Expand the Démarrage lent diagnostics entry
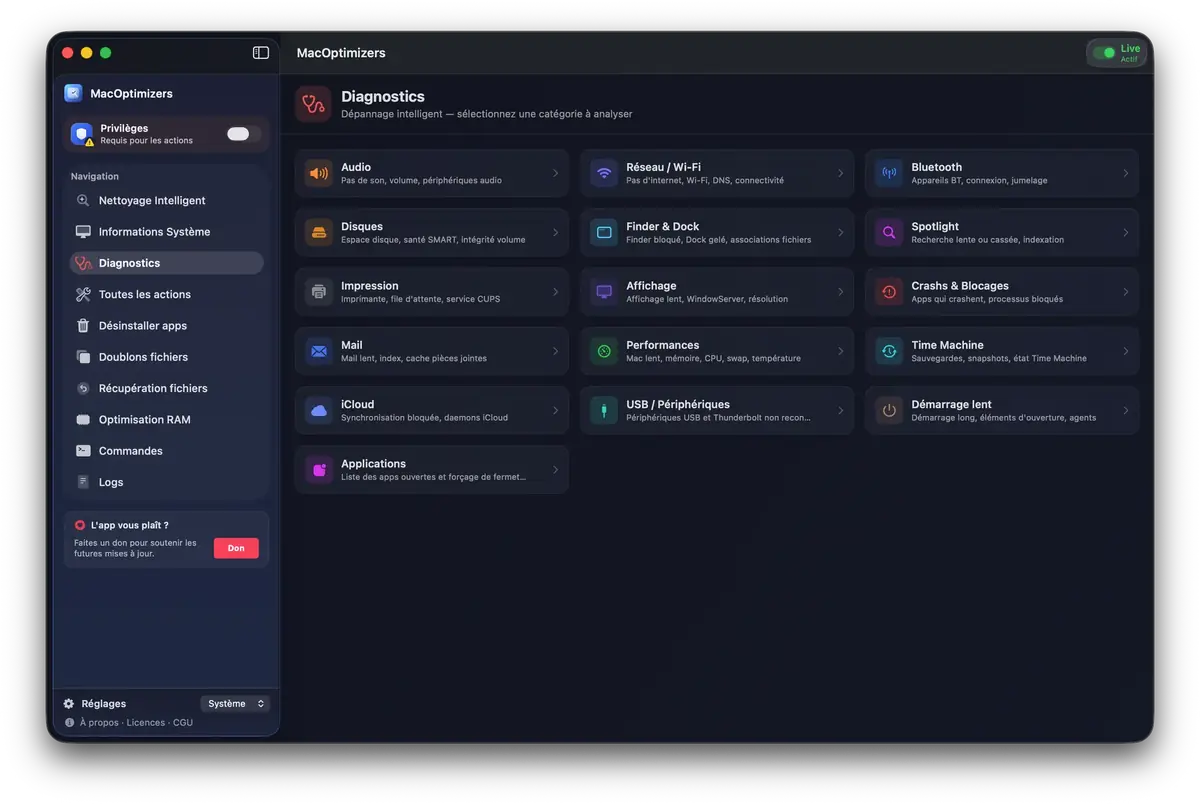The width and height of the screenshot is (1200, 804). pyautogui.click(x=1000, y=410)
